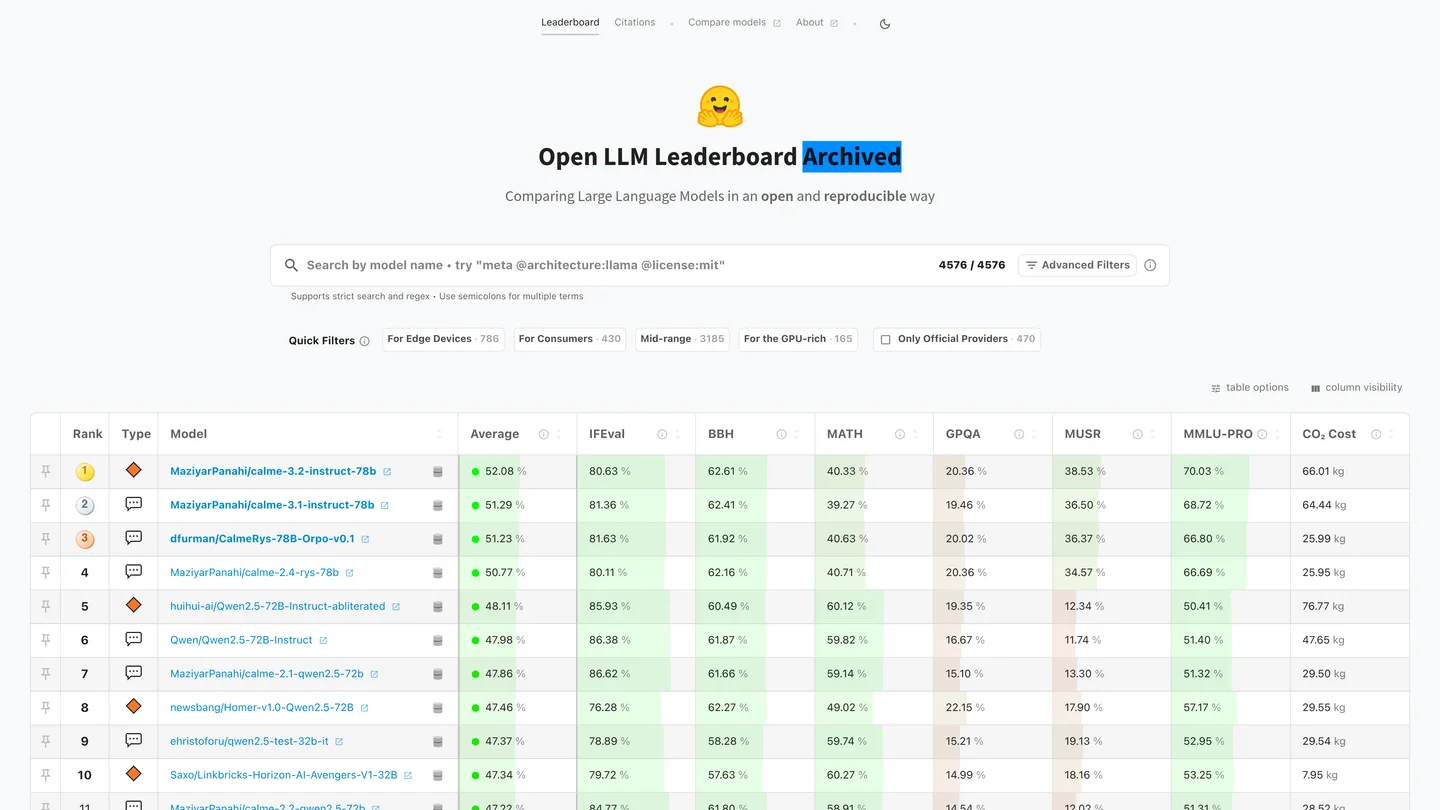Image resolution: width=1440 pixels, height=810 pixels.
Task: Sort by the CO₂ Cost column arrows
Action: (1391, 434)
